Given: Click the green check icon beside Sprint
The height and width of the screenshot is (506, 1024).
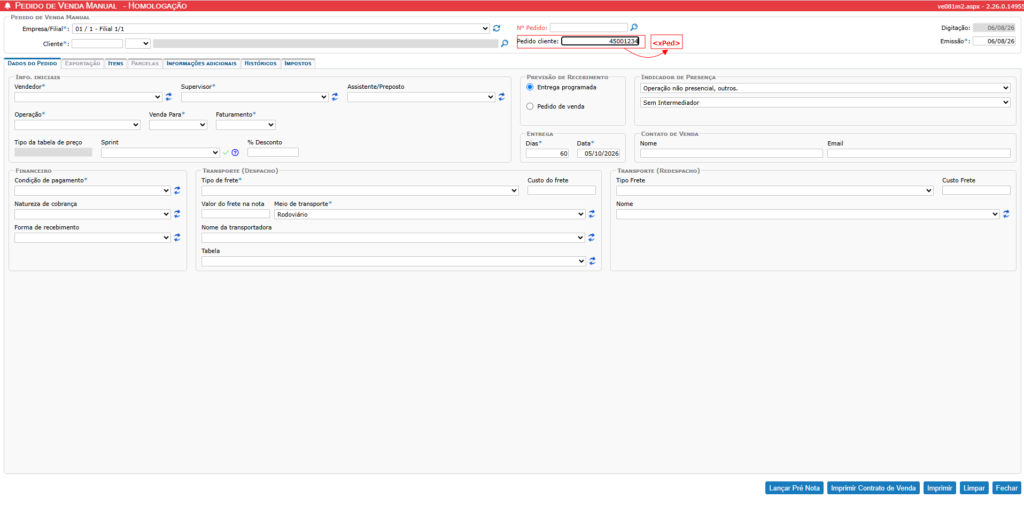Looking at the screenshot, I should point(226,152).
